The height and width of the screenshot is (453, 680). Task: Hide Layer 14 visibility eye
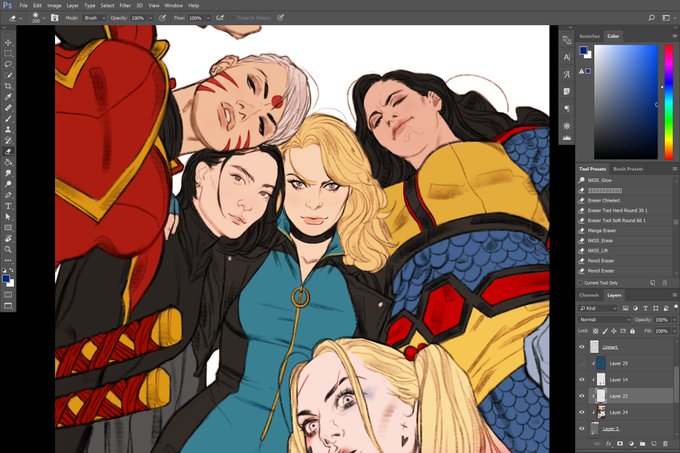(x=582, y=380)
